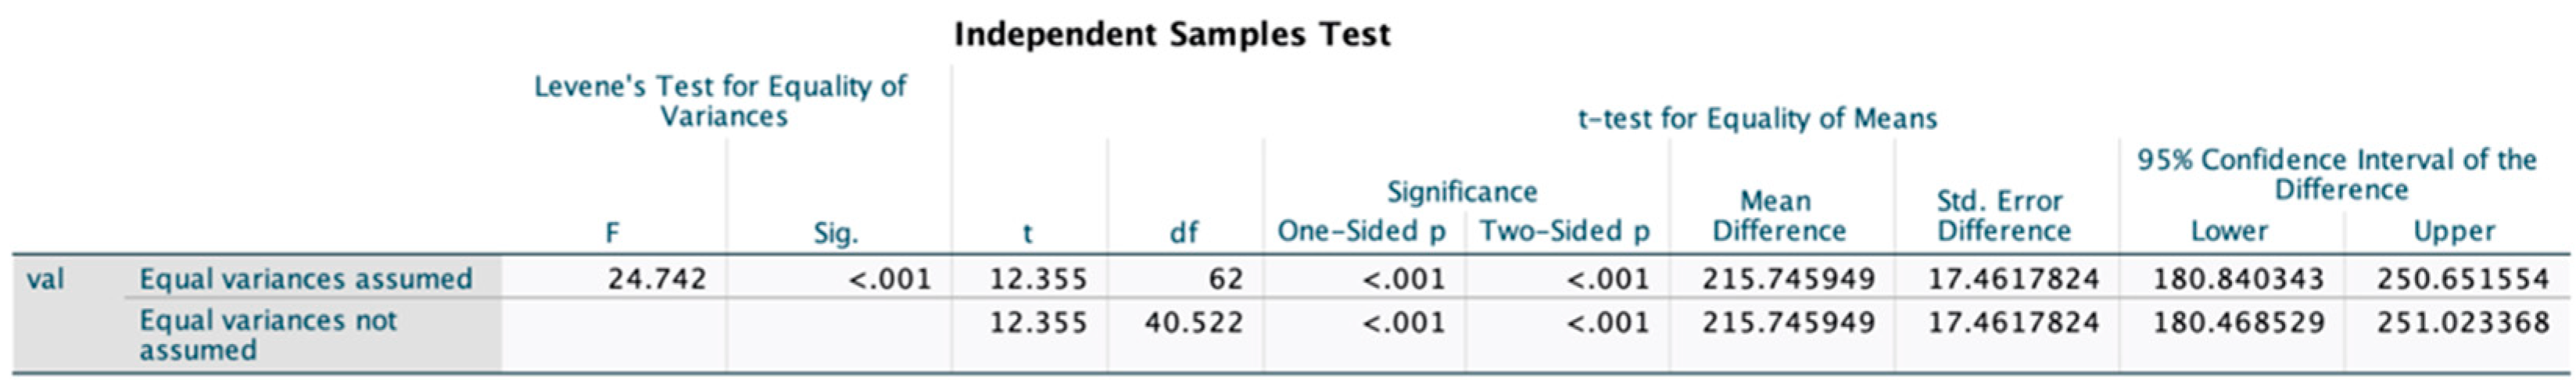Click the Std. Error Difference column header

point(2002,216)
